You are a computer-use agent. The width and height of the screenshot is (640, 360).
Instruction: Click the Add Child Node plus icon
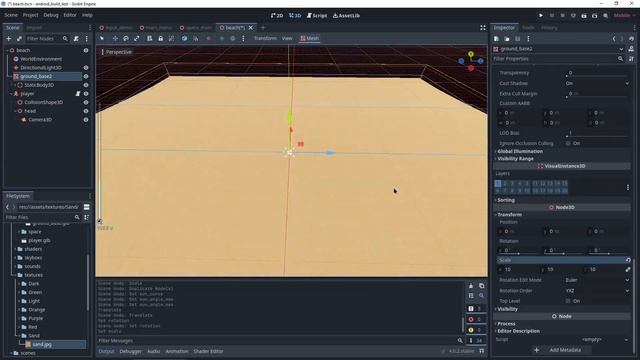pos(9,38)
